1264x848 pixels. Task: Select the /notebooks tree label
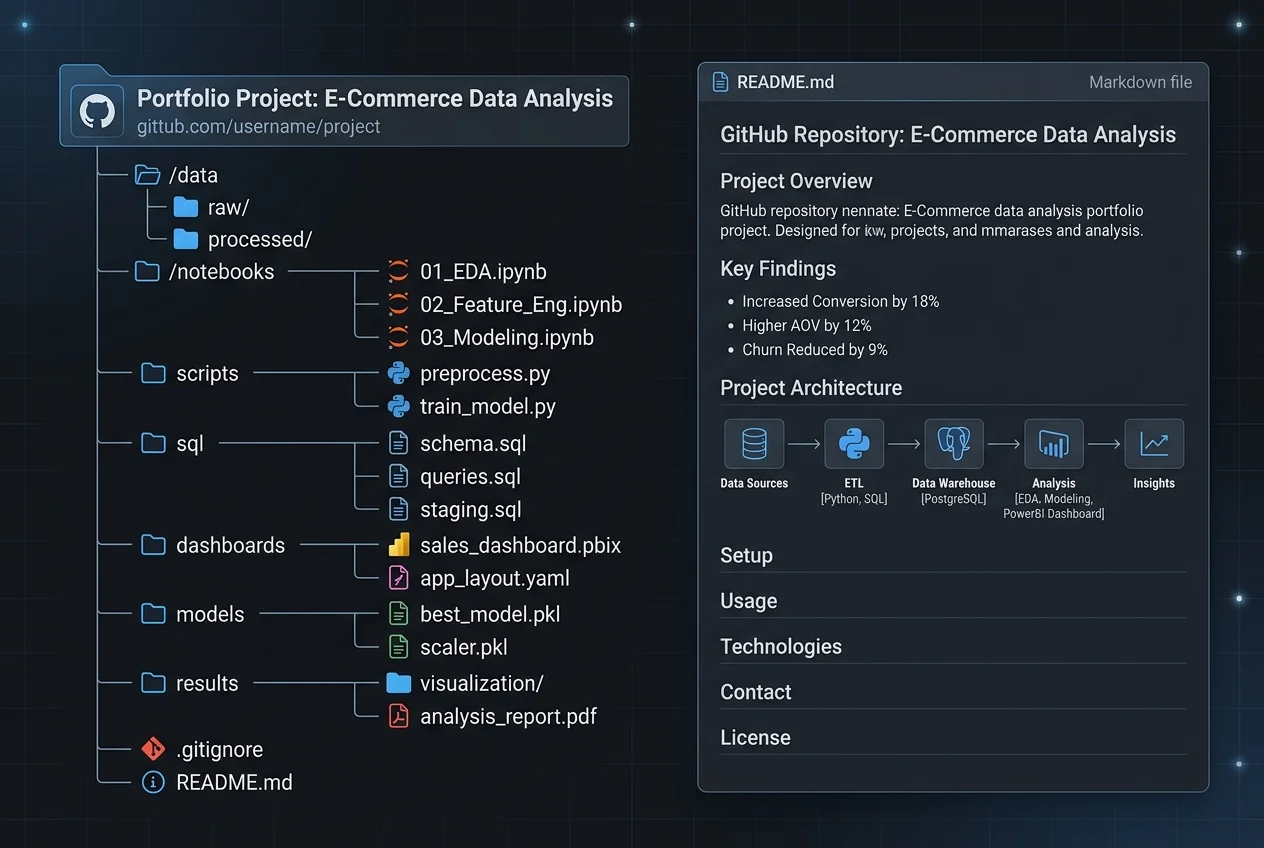tap(222, 271)
